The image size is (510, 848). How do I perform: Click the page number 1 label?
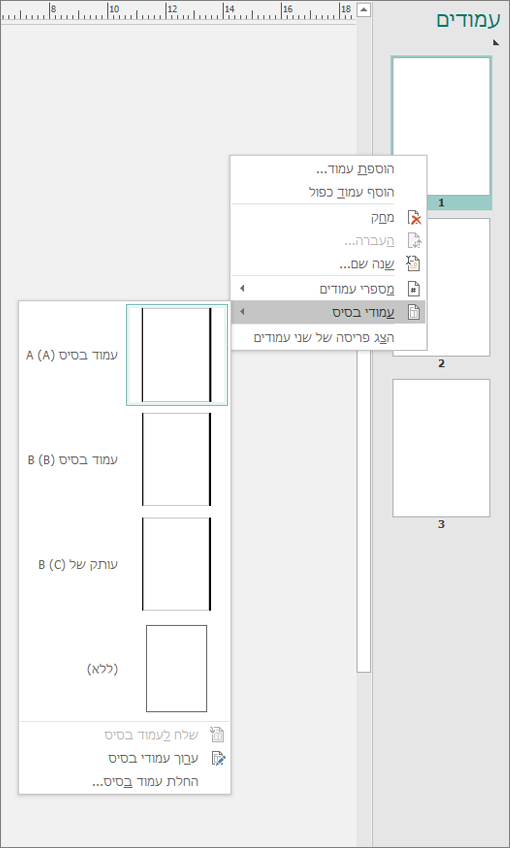pyautogui.click(x=441, y=203)
